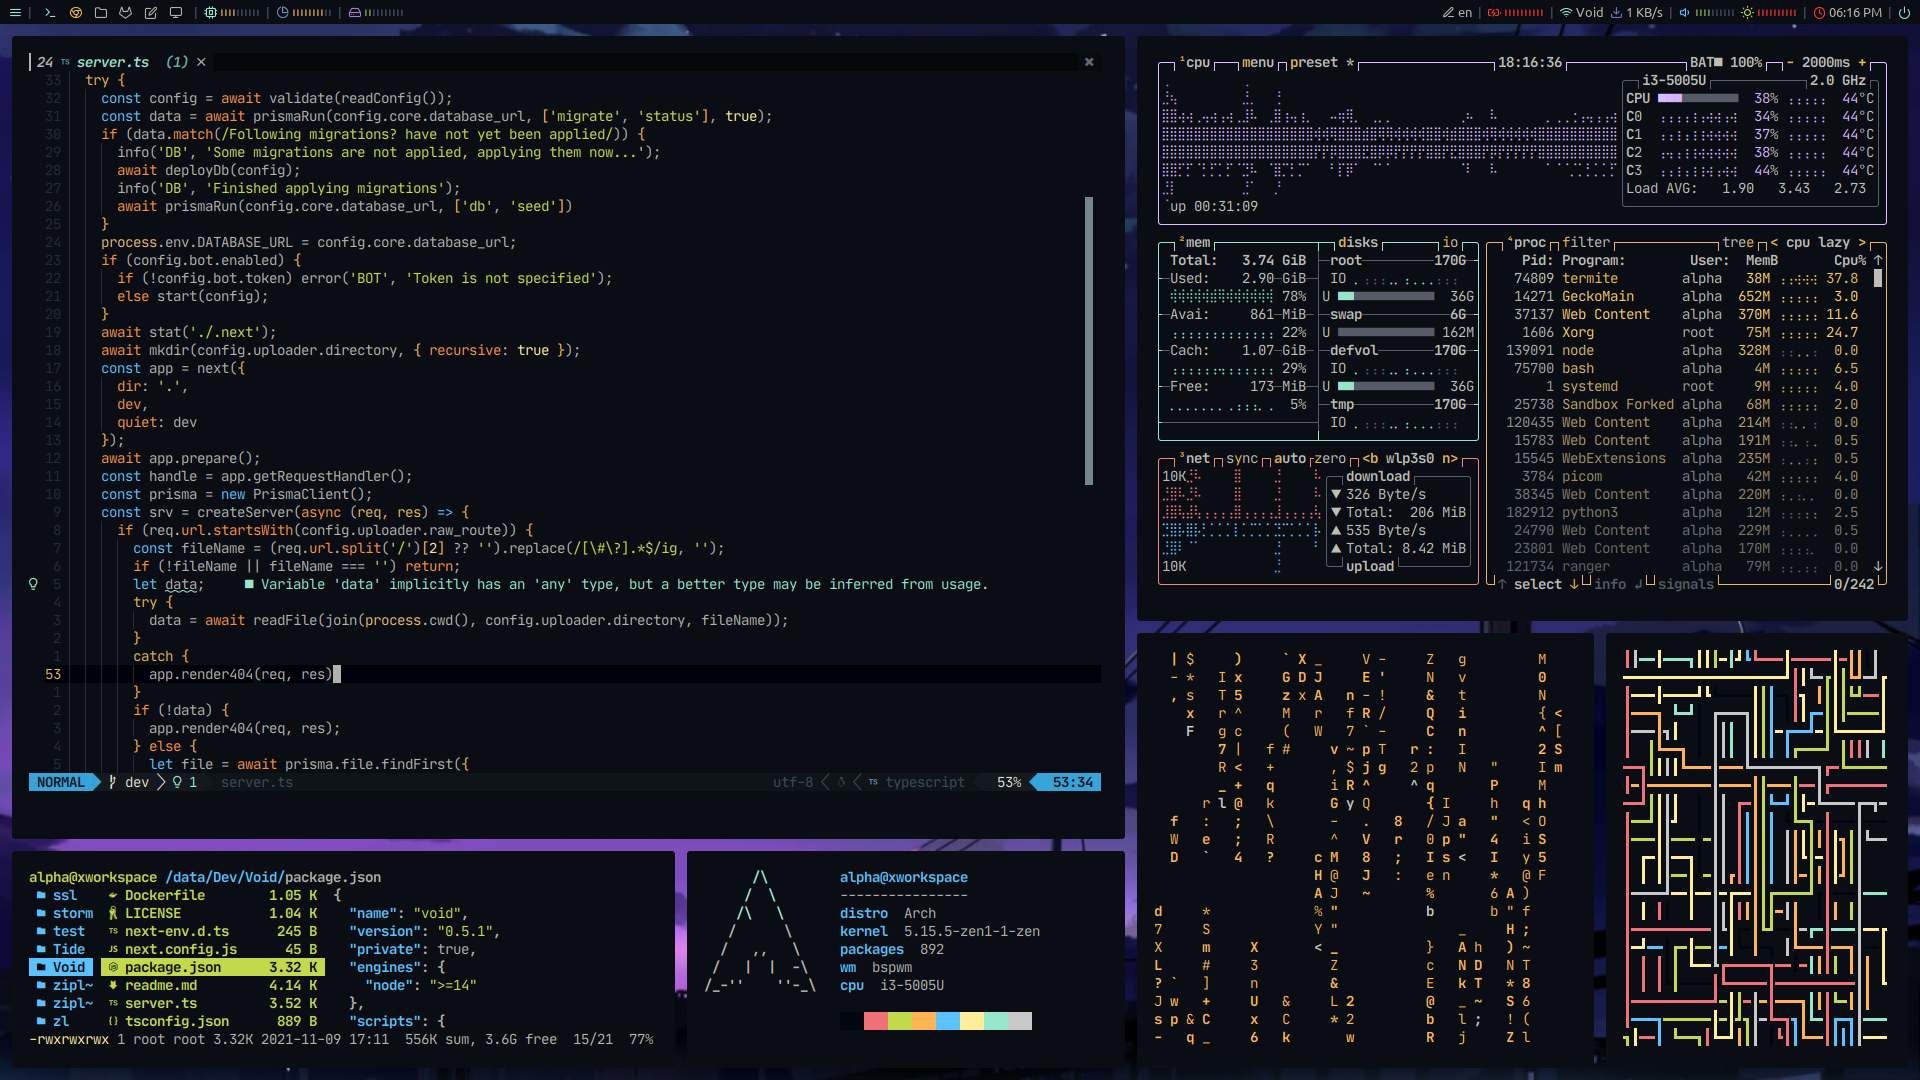The image size is (1920, 1080).
Task: Cycle the cpu lazy sorting selector arrow
Action: coord(1861,242)
